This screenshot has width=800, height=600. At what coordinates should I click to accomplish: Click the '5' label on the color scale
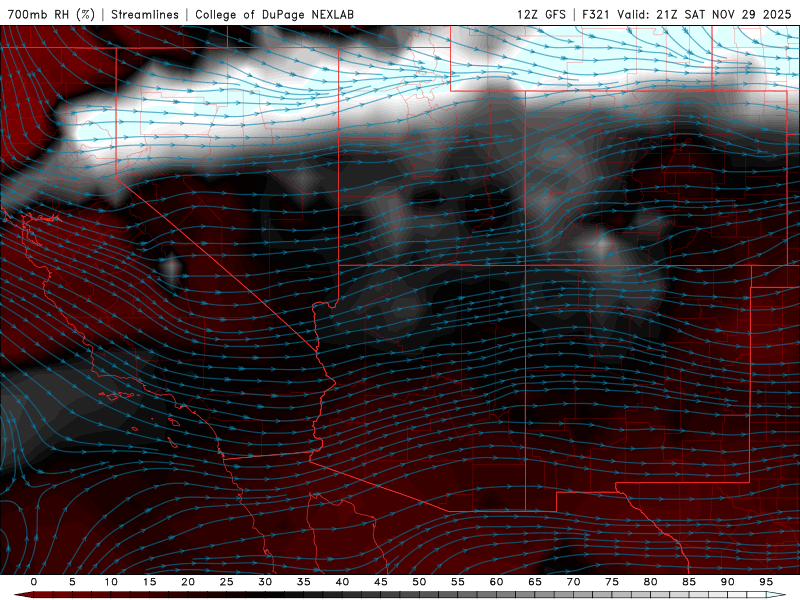coord(72,582)
